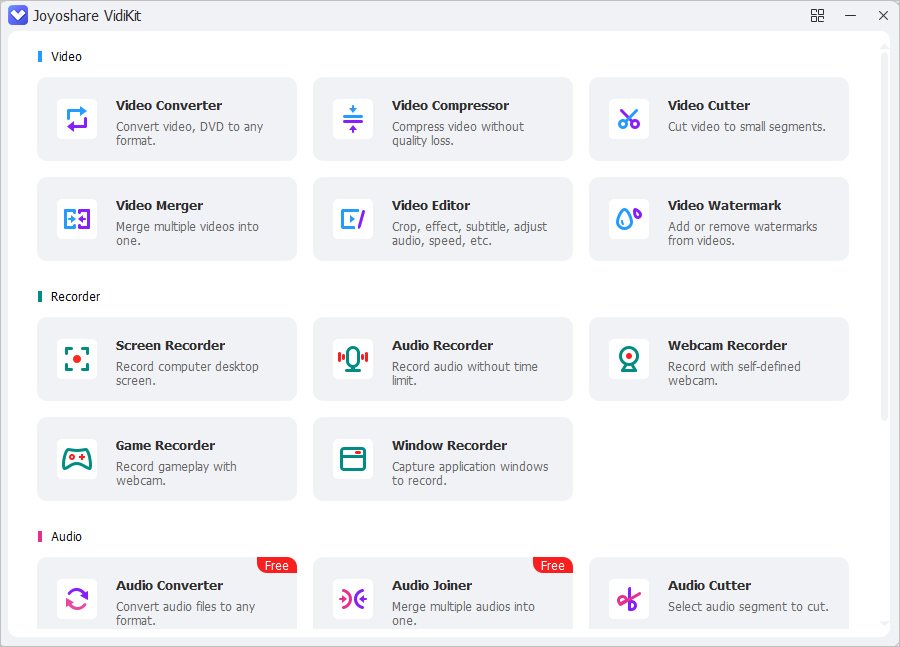The width and height of the screenshot is (900, 647).
Task: Open the Video Converter icon
Action: [77, 119]
